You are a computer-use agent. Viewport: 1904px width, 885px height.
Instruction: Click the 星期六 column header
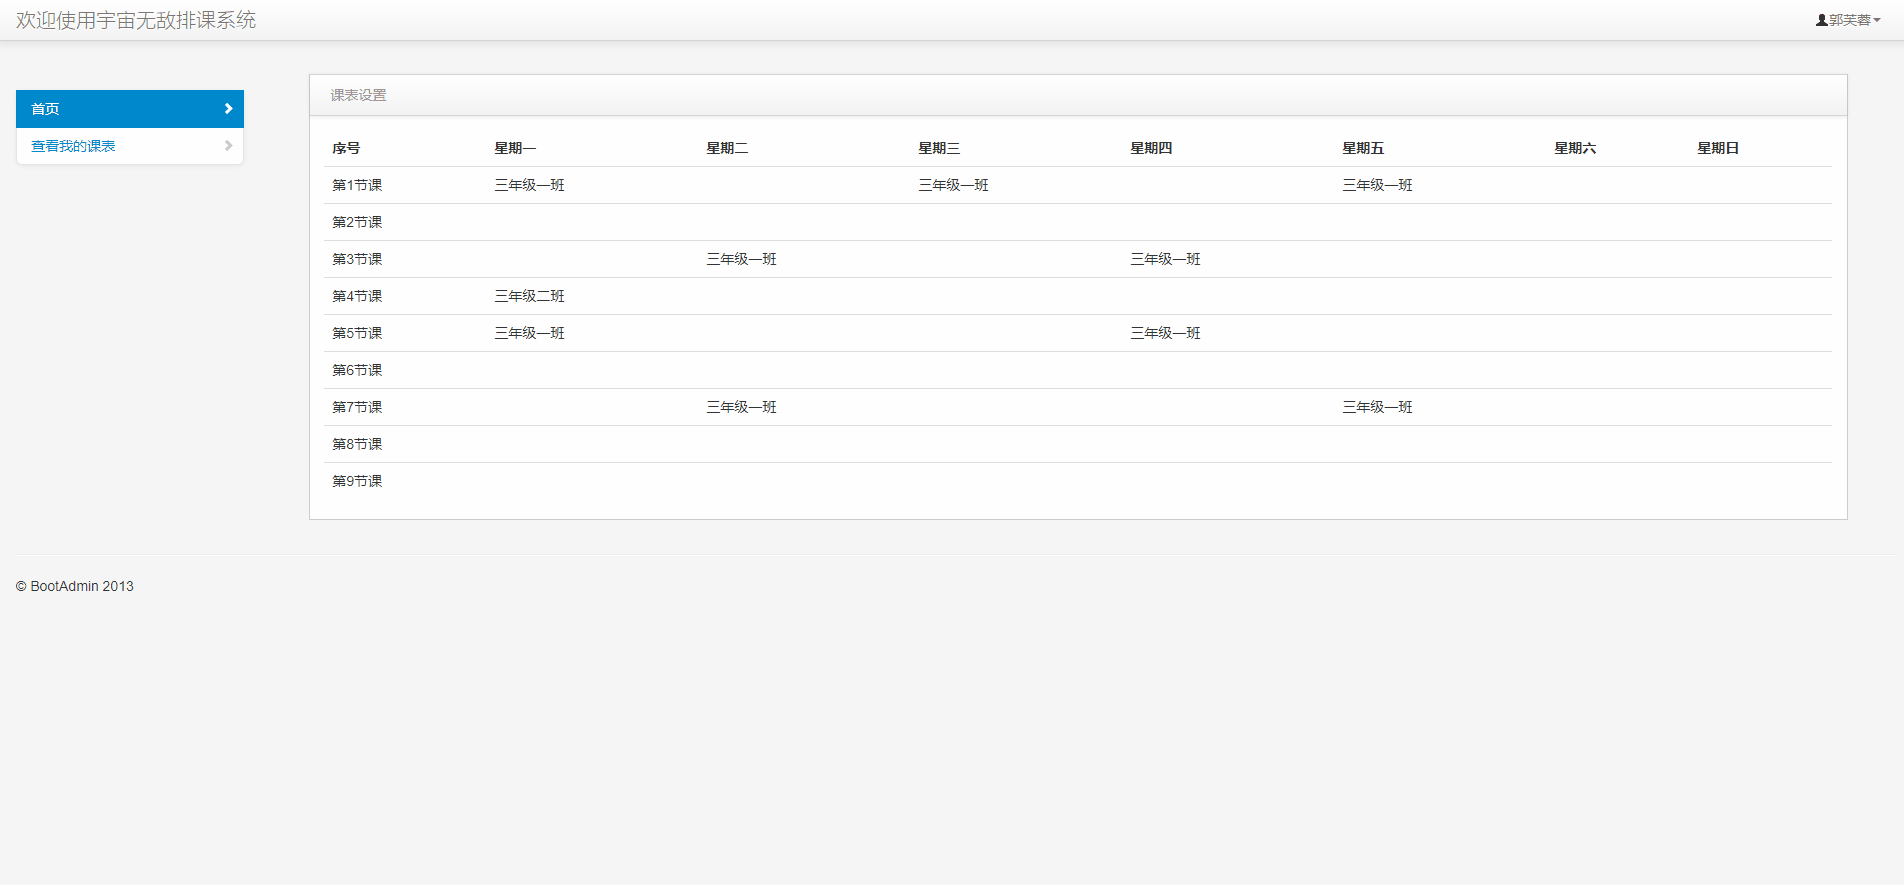tap(1575, 148)
